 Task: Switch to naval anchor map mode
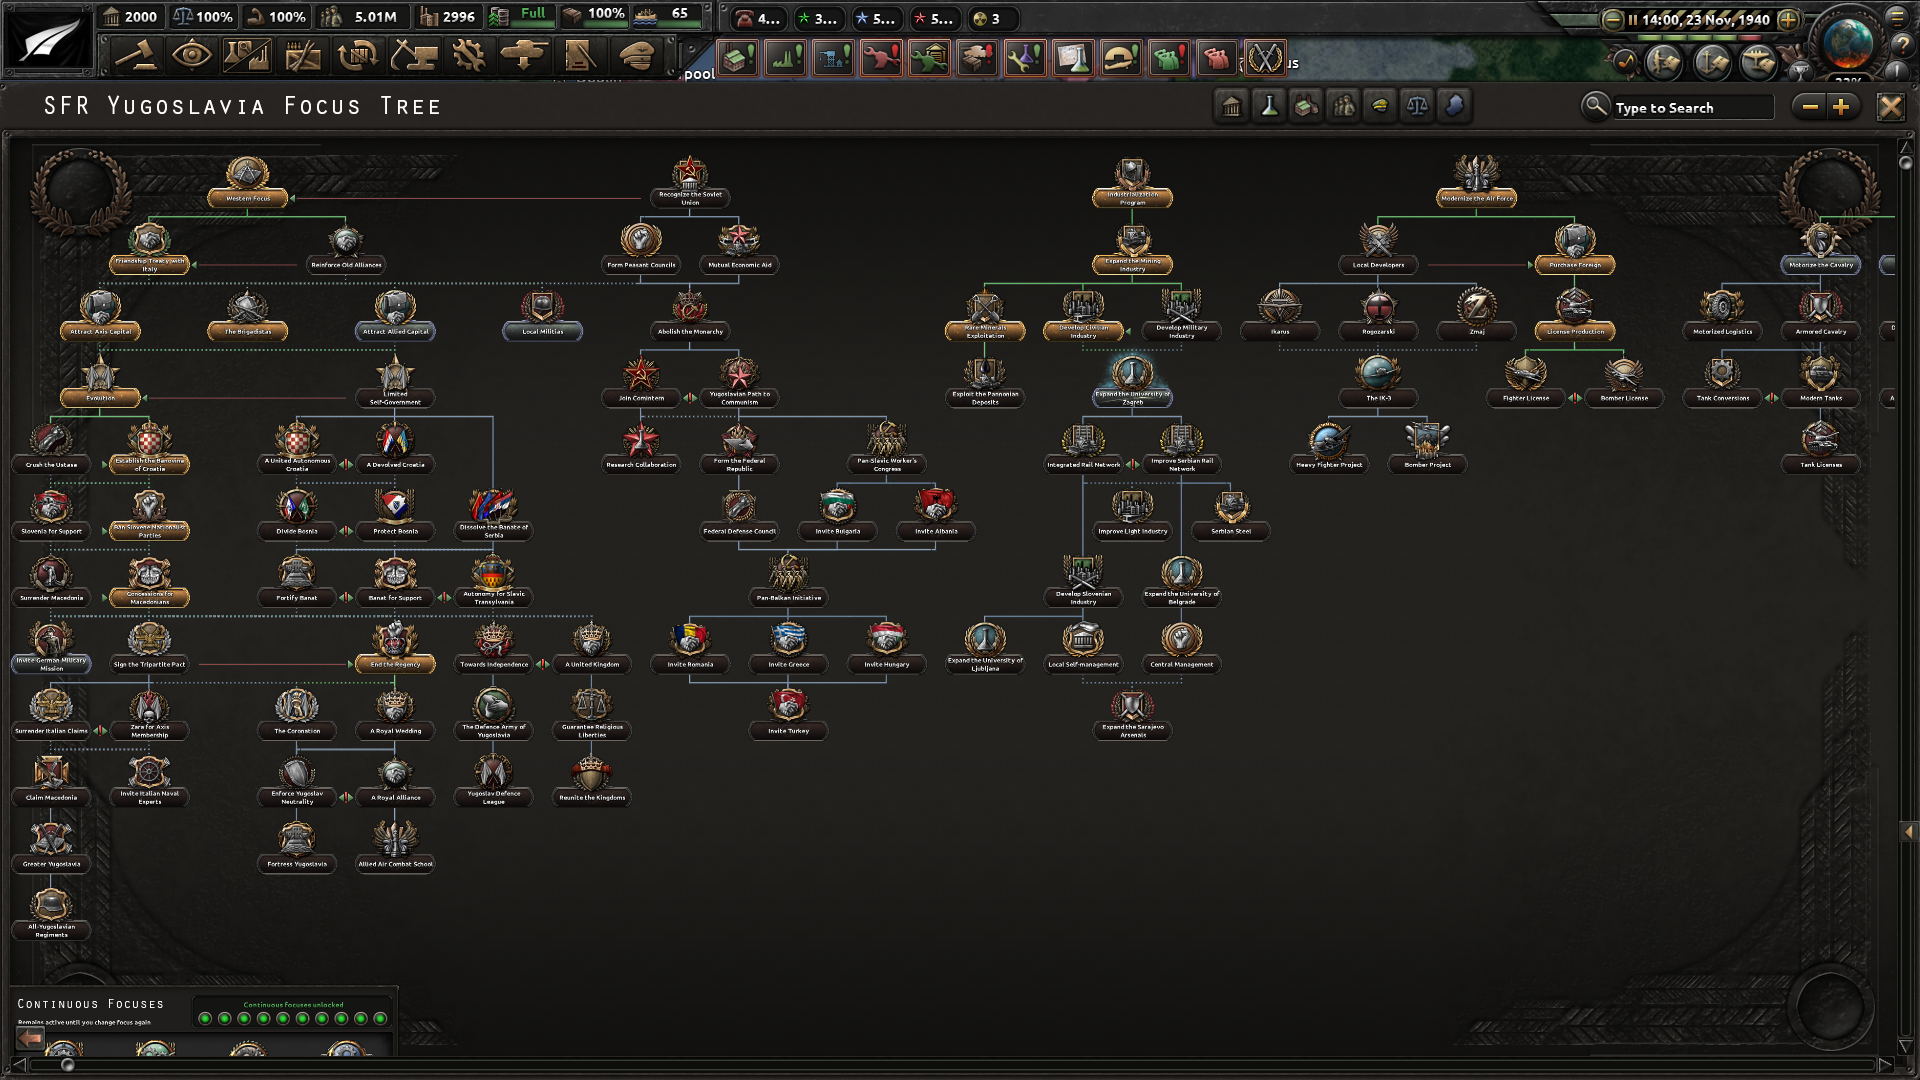click(x=1712, y=63)
